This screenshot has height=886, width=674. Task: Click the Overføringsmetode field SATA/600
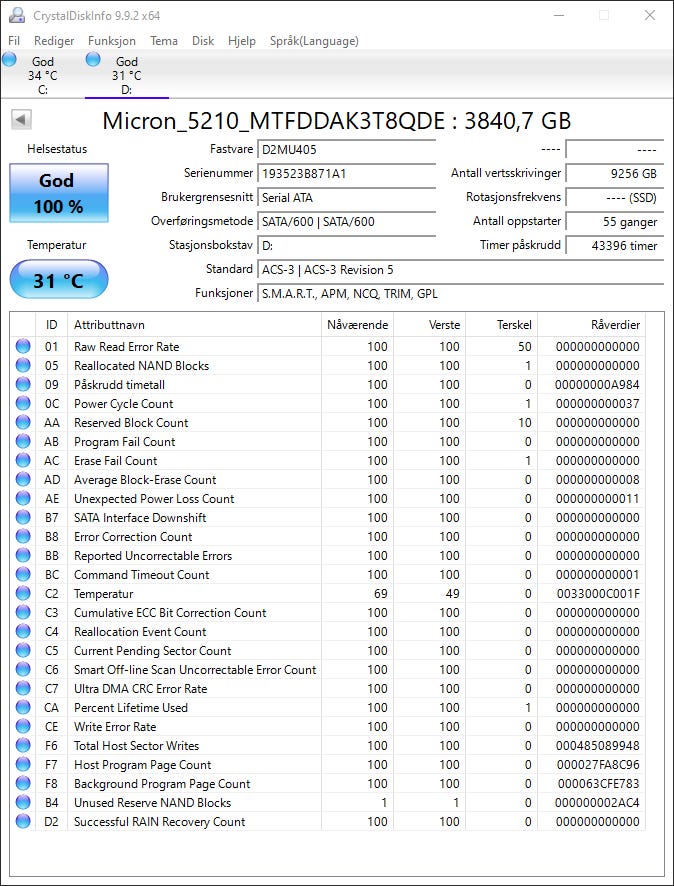[x=346, y=222]
